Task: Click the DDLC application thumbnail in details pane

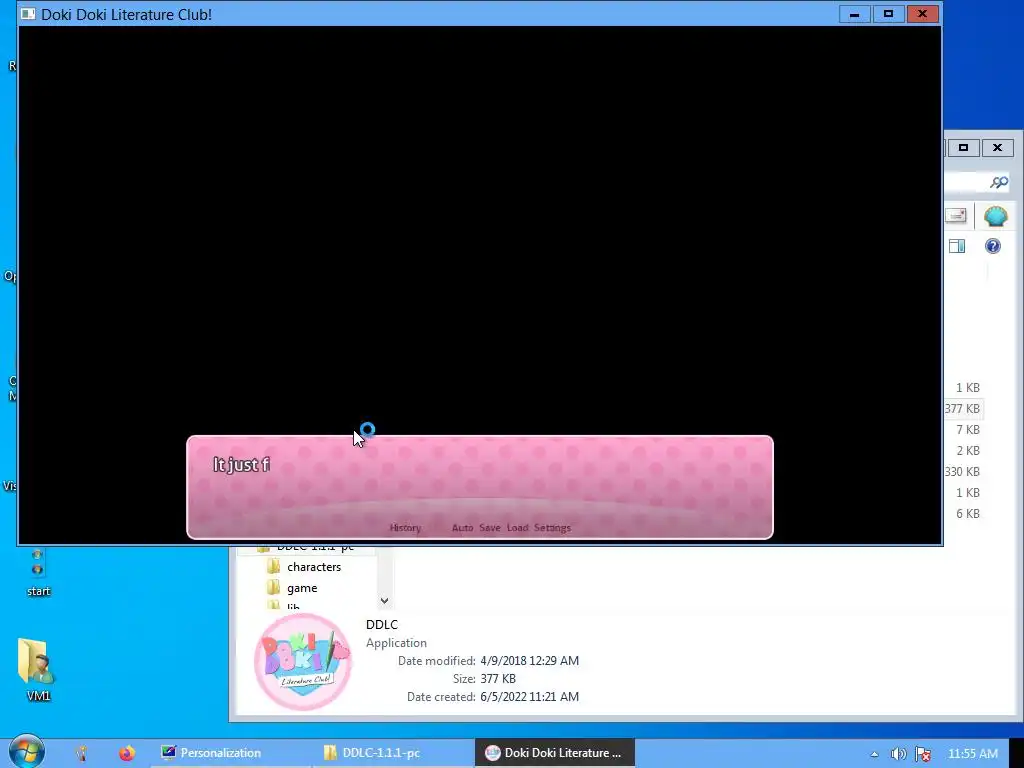Action: coord(303,662)
